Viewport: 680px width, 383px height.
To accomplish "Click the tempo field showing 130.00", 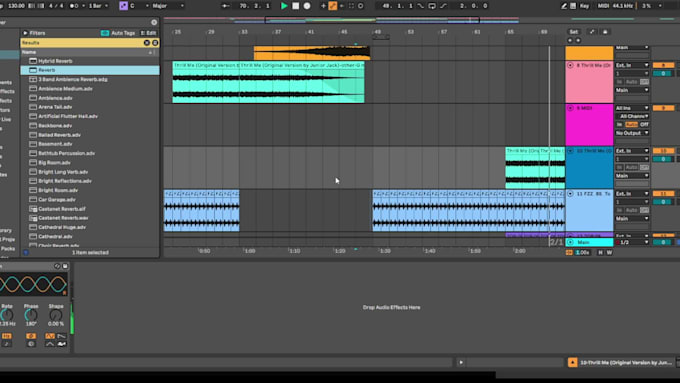I will (16, 6).
